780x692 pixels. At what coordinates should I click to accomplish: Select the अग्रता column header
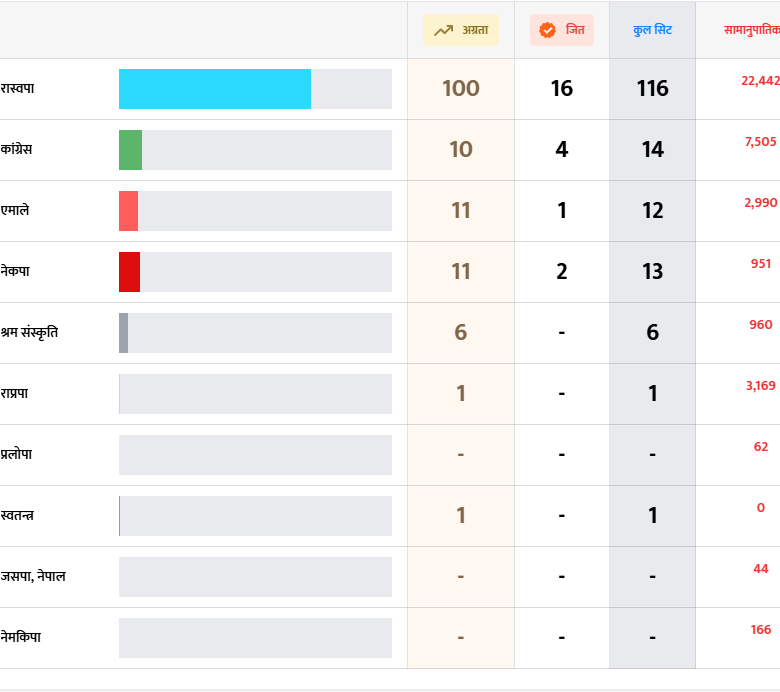(x=461, y=30)
